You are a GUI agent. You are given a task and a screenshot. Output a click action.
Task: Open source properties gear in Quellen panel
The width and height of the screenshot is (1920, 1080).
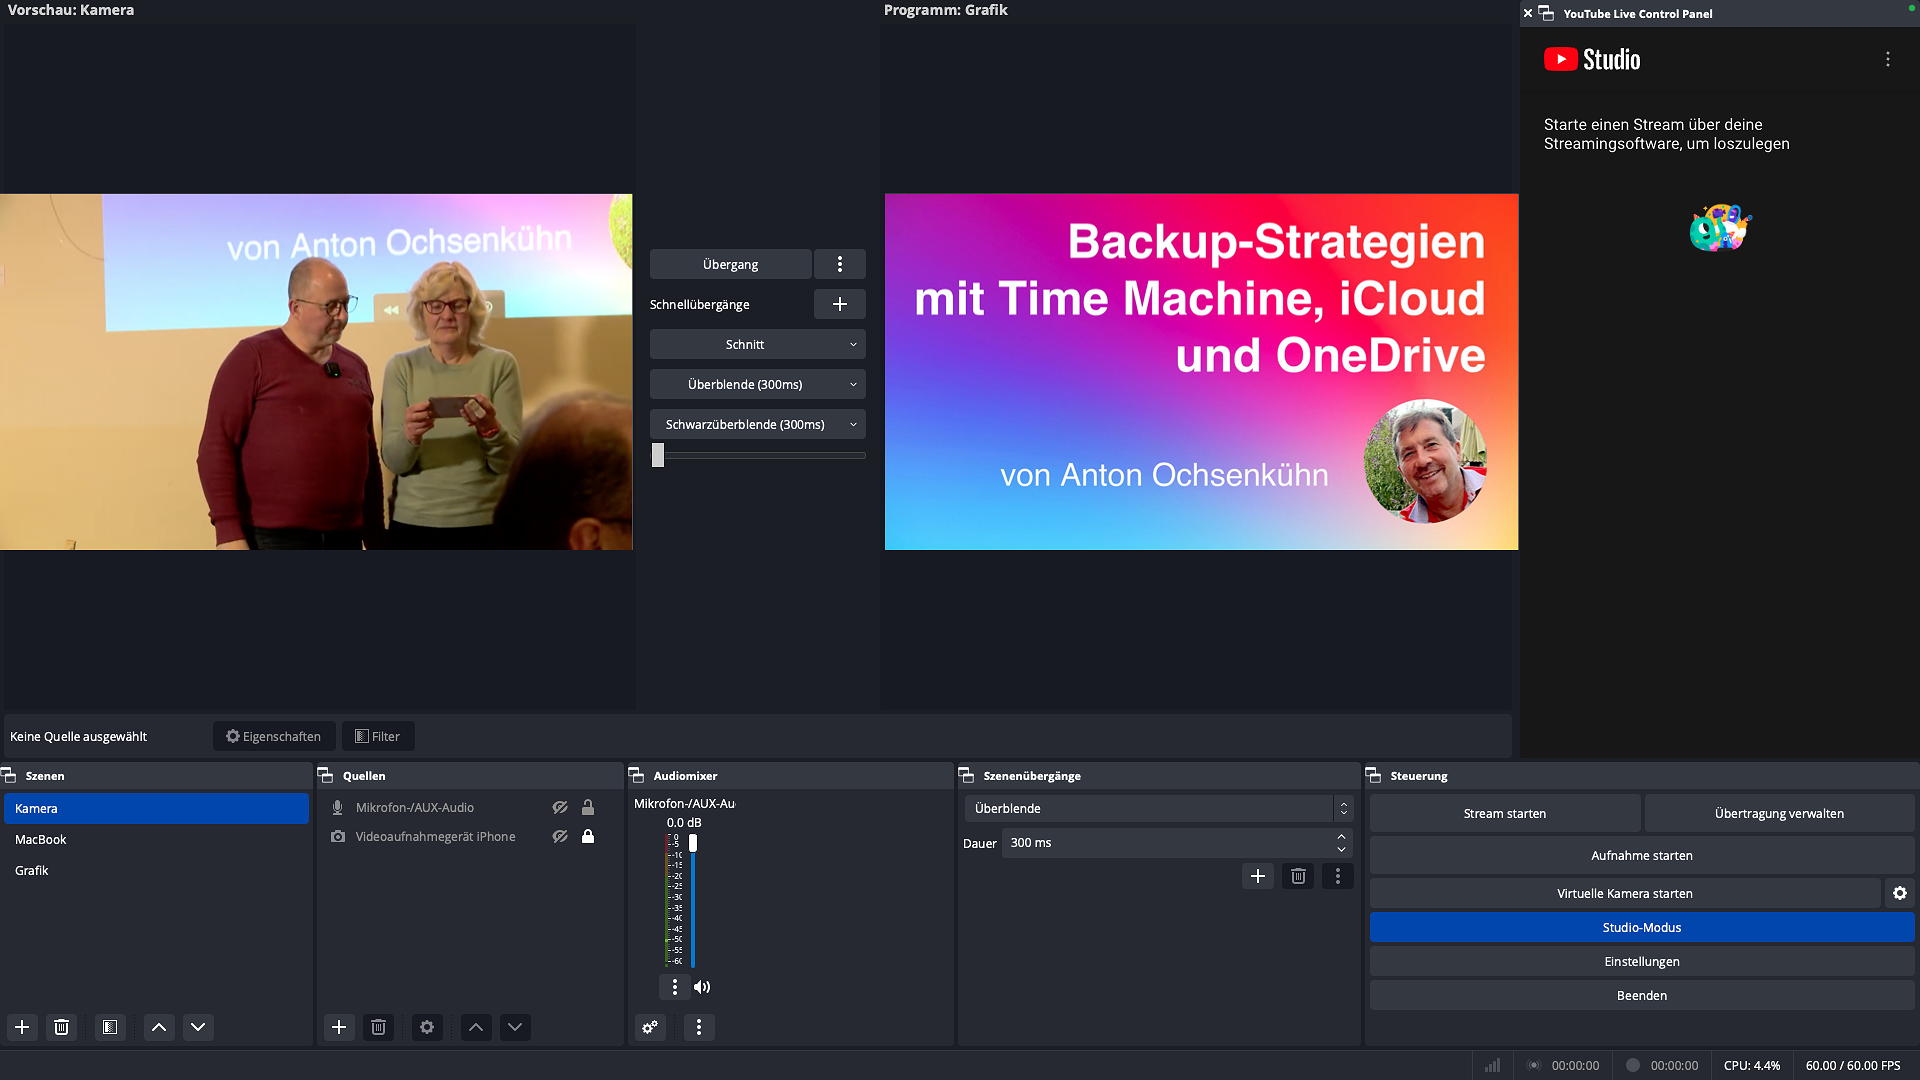(x=427, y=1027)
